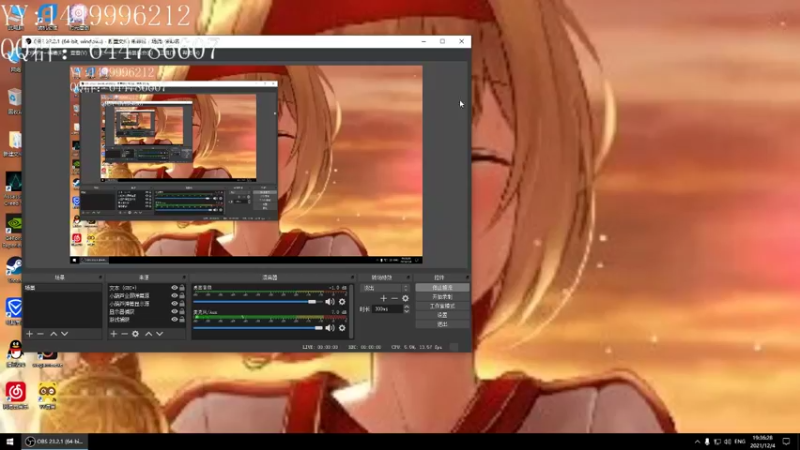Click the Desktop Audio volume slider

pyautogui.click(x=258, y=302)
